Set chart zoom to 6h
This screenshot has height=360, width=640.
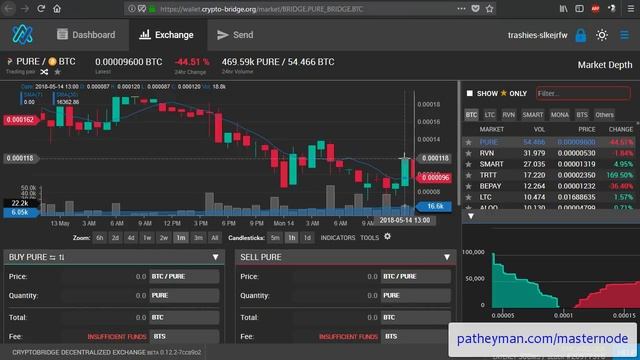click(x=100, y=238)
